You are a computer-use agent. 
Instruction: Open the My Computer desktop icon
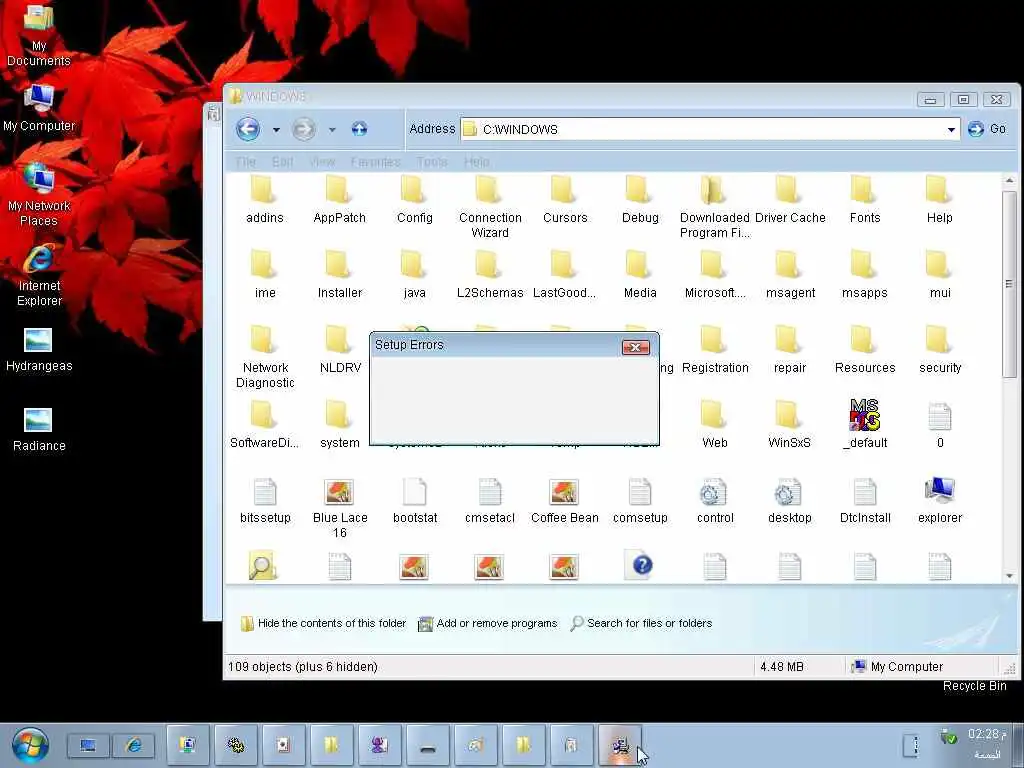(39, 108)
